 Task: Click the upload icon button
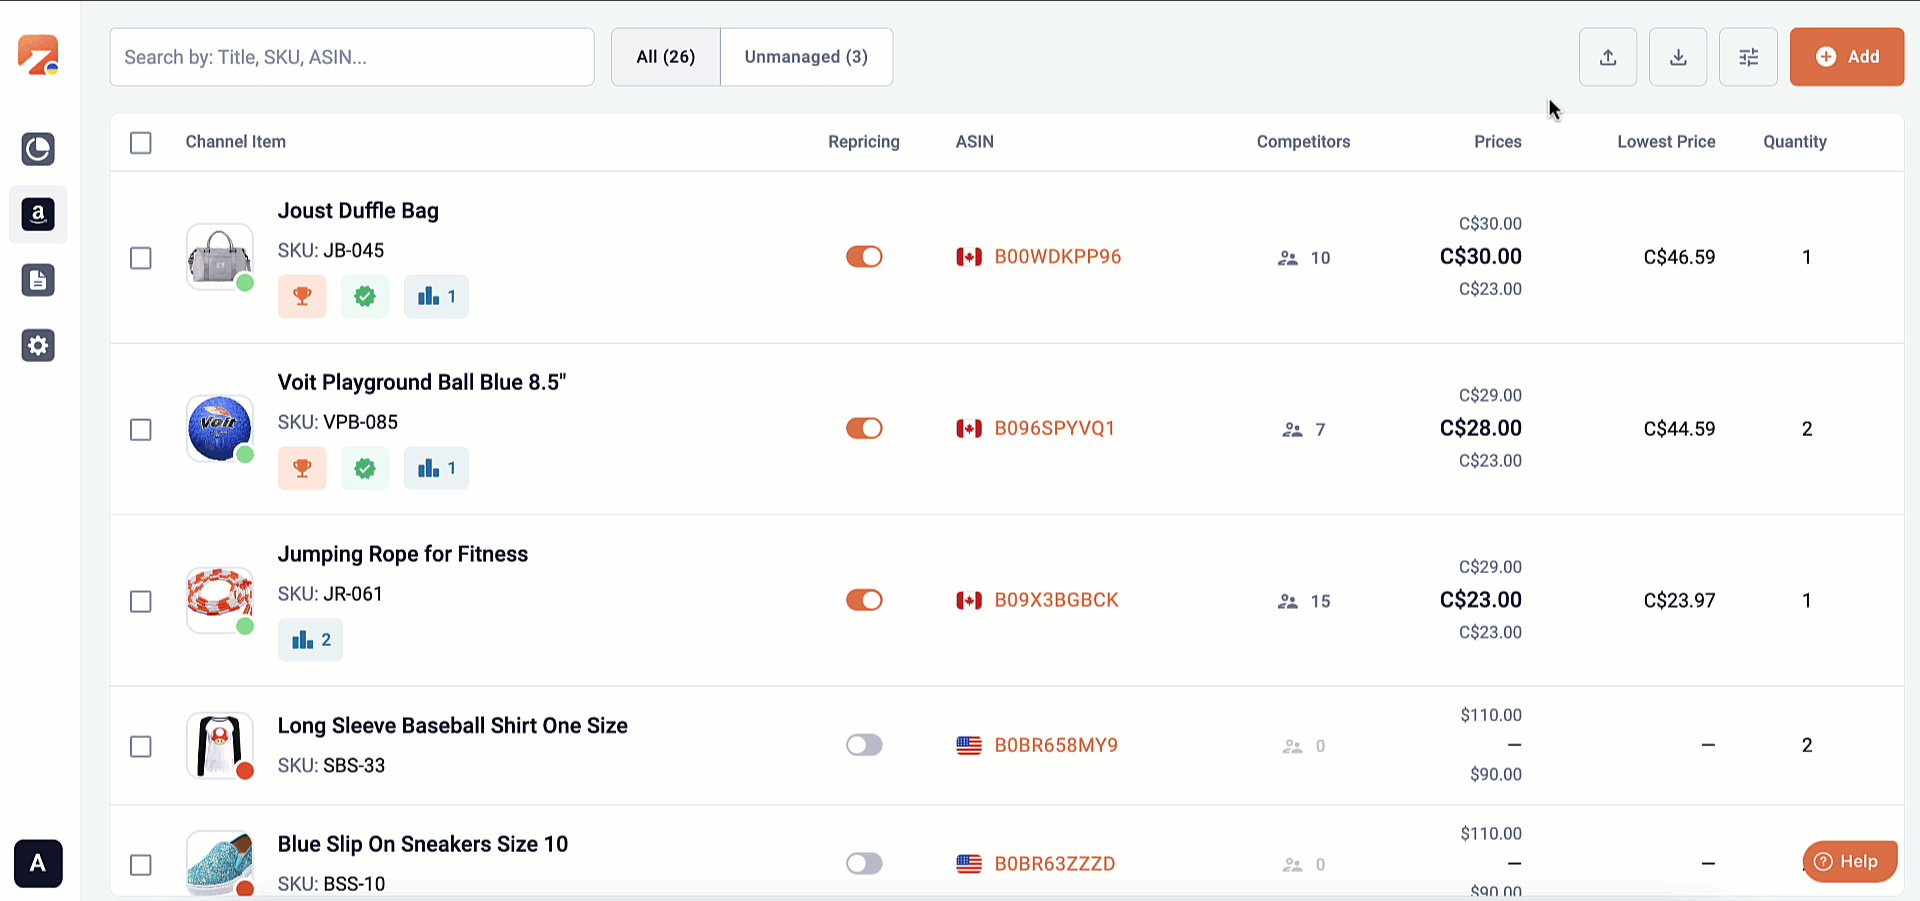click(1607, 57)
